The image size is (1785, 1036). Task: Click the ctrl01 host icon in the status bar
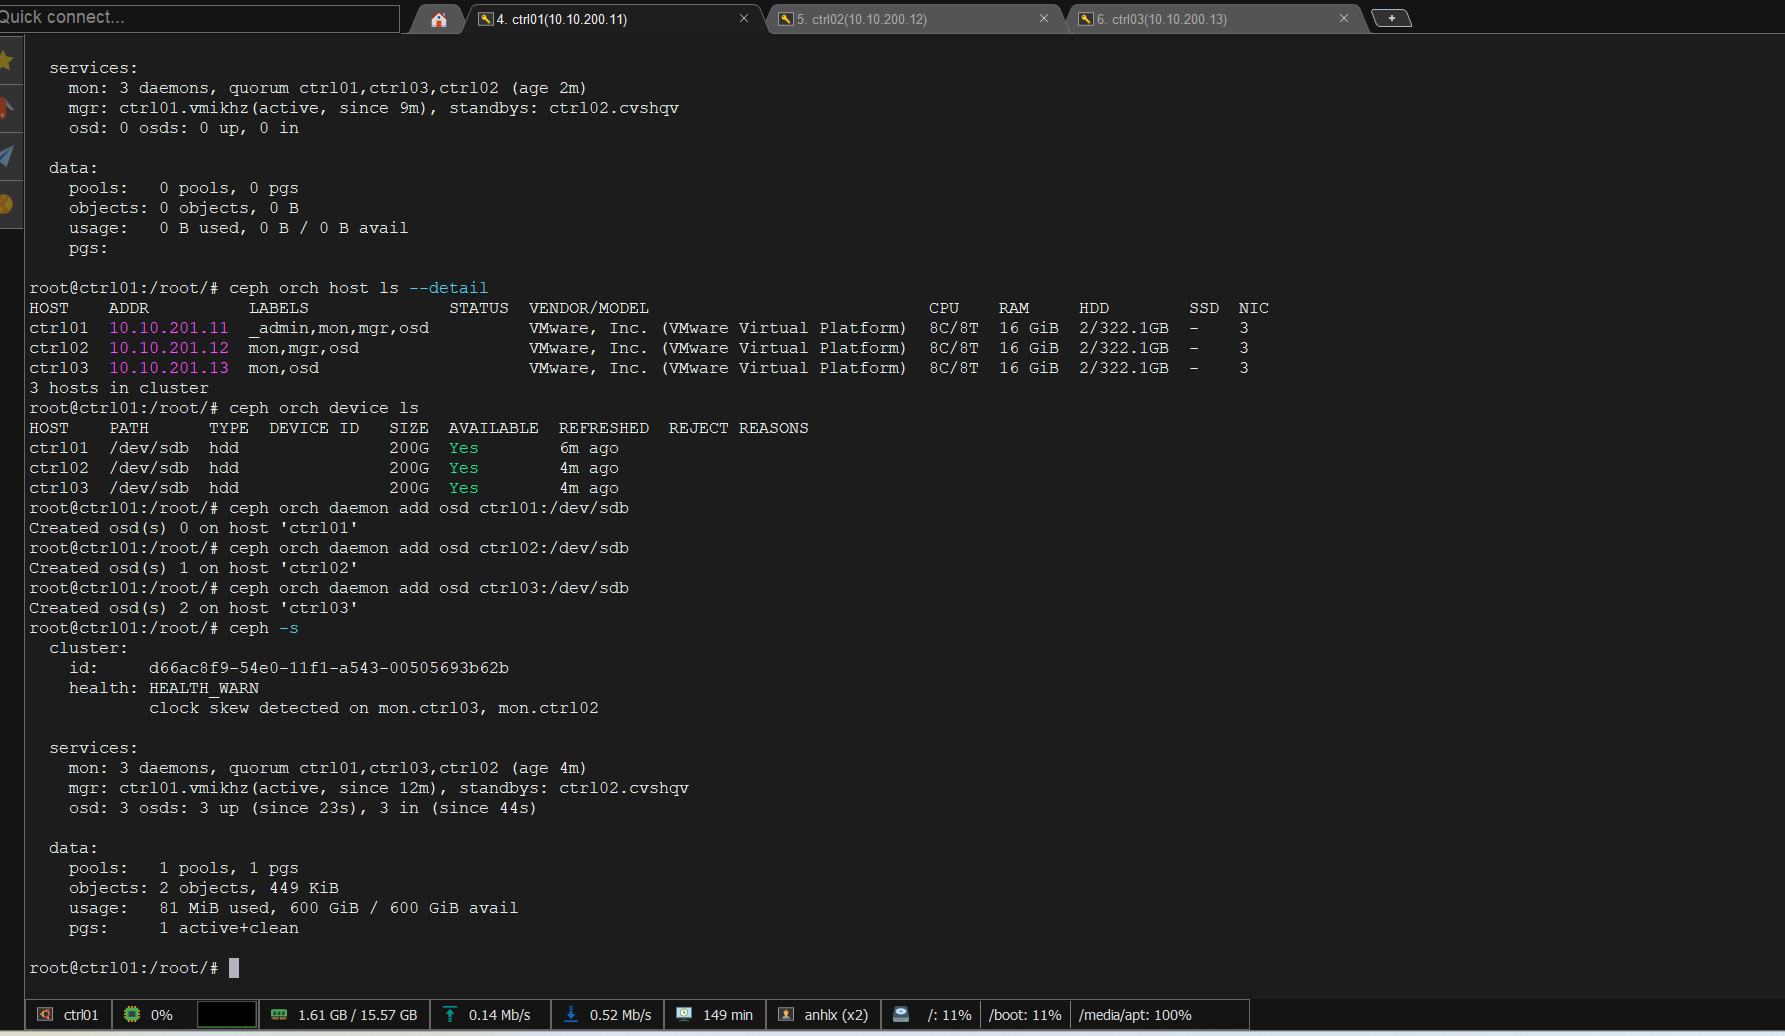[45, 1014]
